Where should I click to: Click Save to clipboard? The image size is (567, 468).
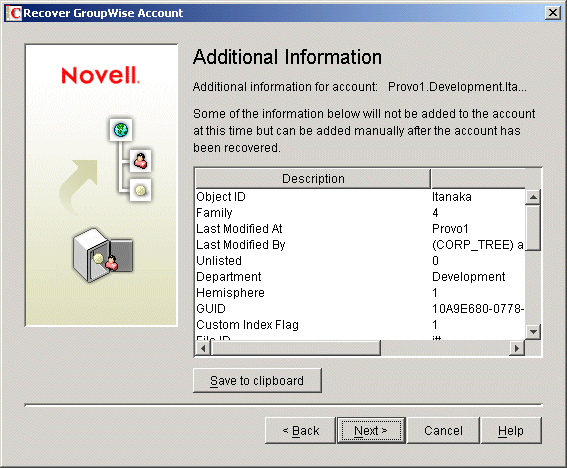[257, 380]
